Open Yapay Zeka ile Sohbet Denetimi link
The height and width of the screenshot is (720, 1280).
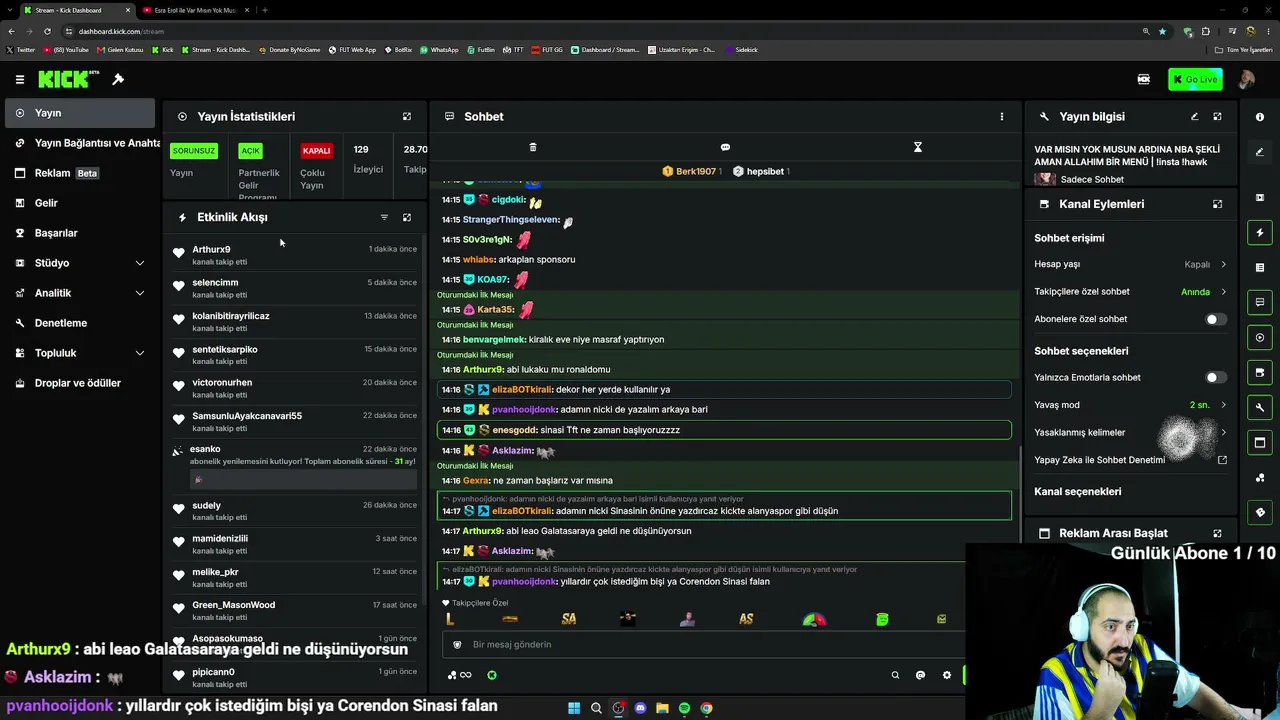[1222, 460]
